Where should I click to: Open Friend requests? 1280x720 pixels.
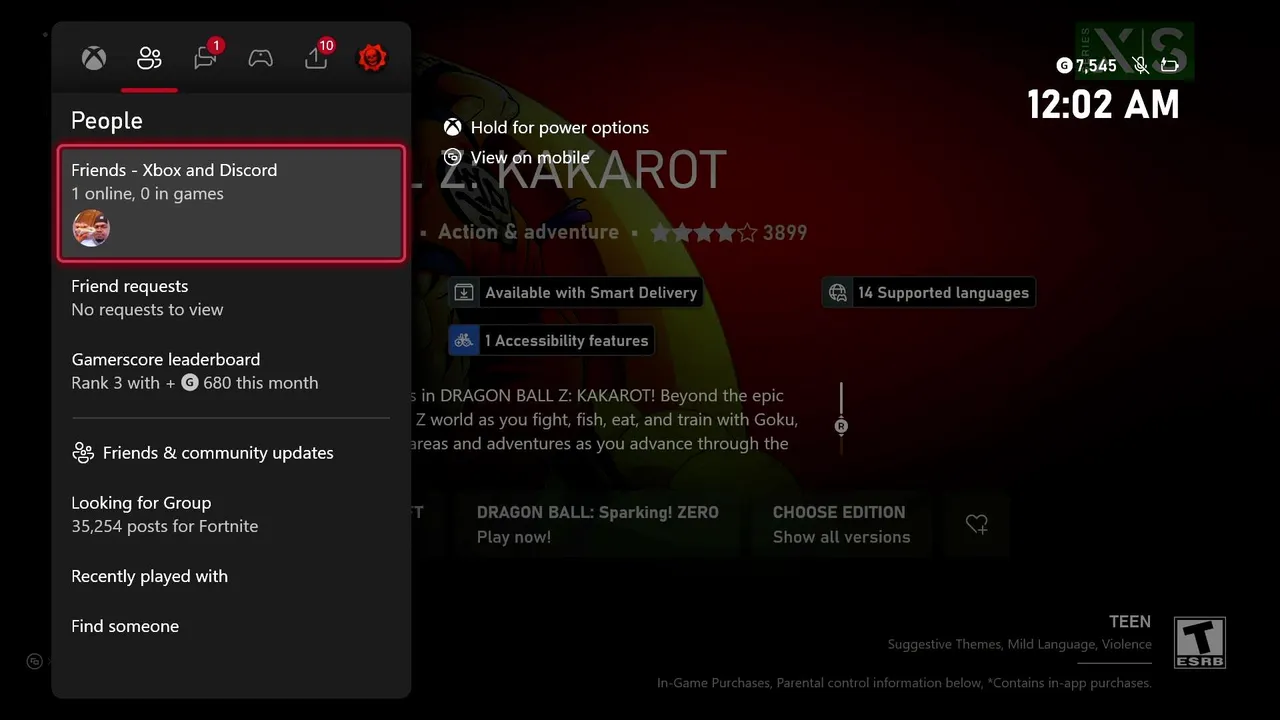pos(231,298)
